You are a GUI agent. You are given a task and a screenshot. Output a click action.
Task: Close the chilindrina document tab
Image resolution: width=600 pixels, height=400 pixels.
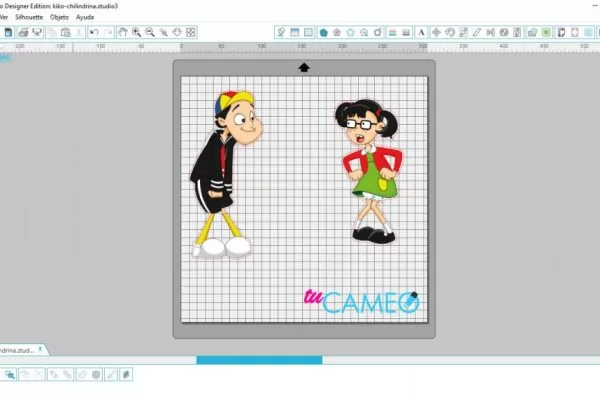coord(40,349)
